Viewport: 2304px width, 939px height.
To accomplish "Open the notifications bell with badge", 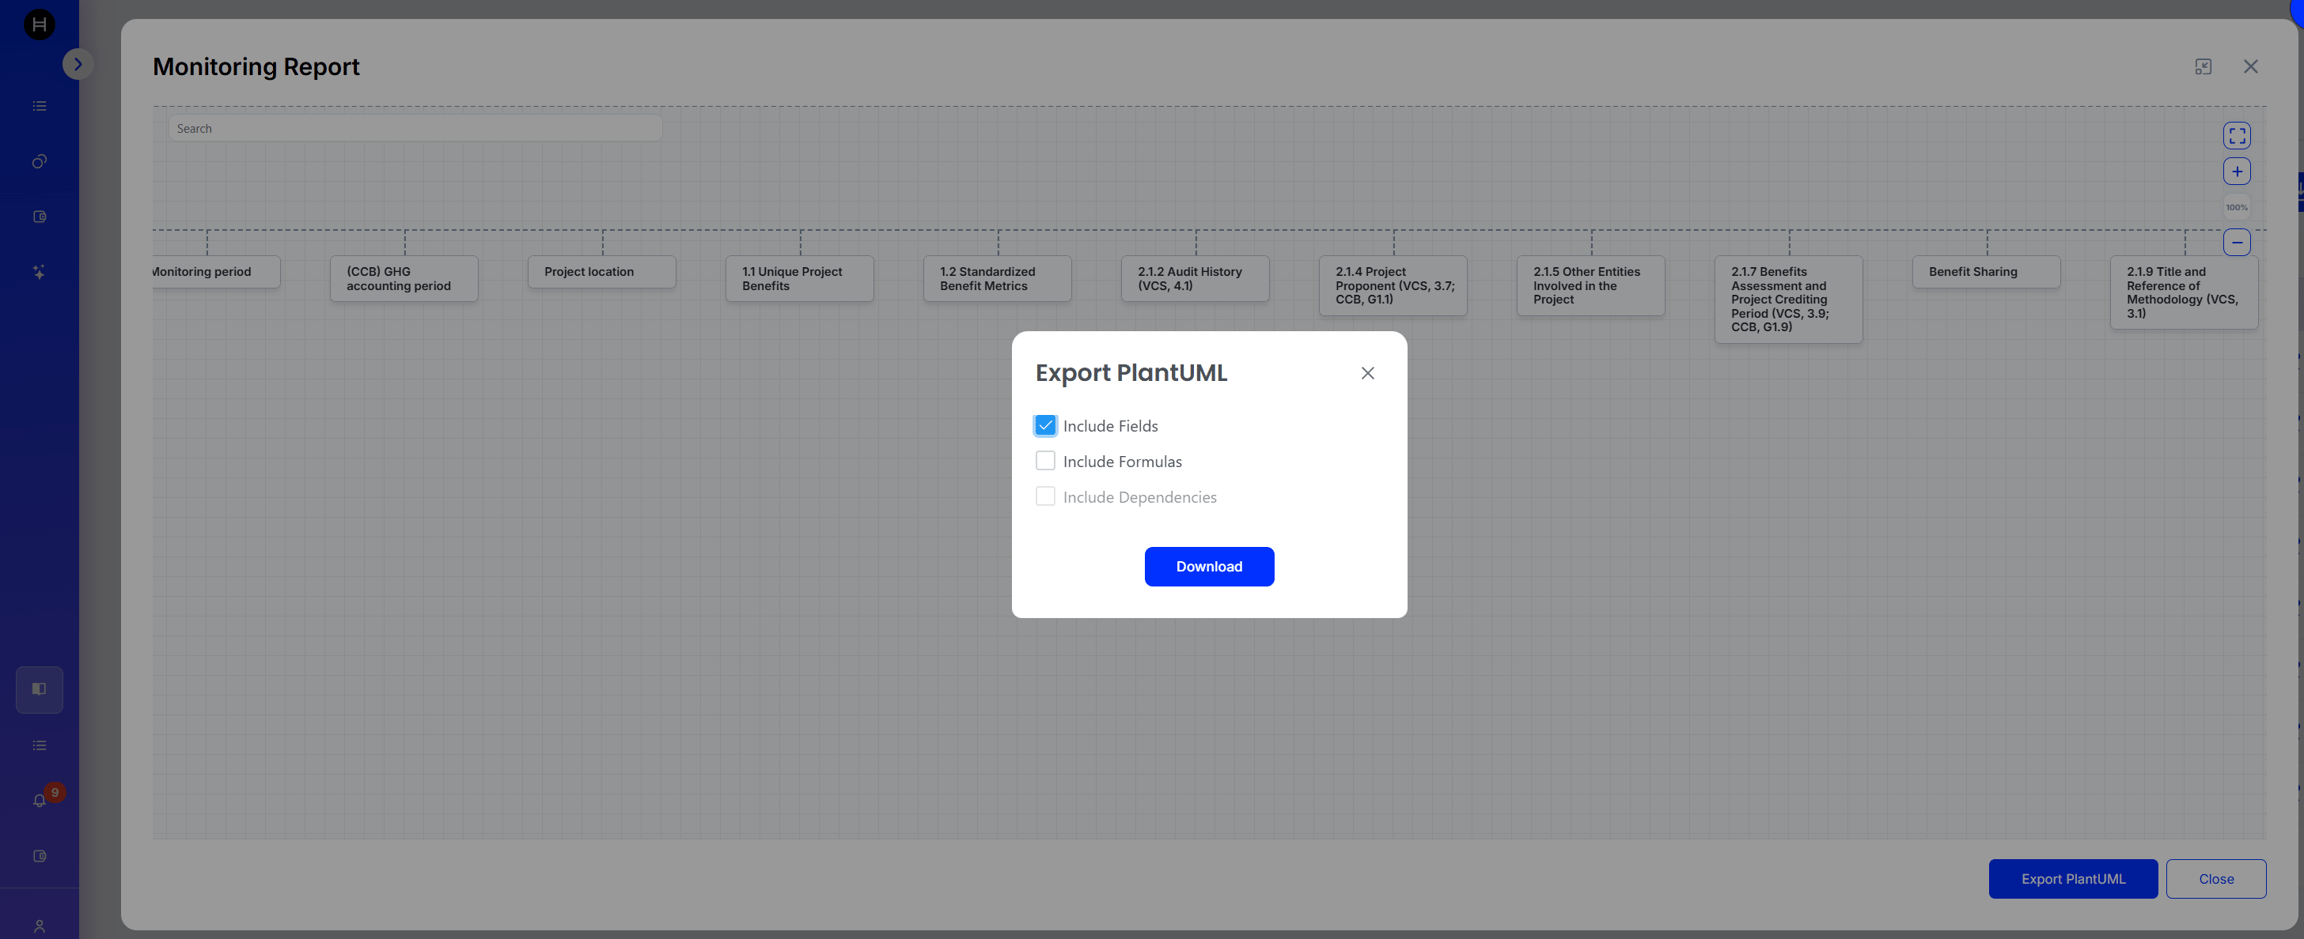I will 40,800.
